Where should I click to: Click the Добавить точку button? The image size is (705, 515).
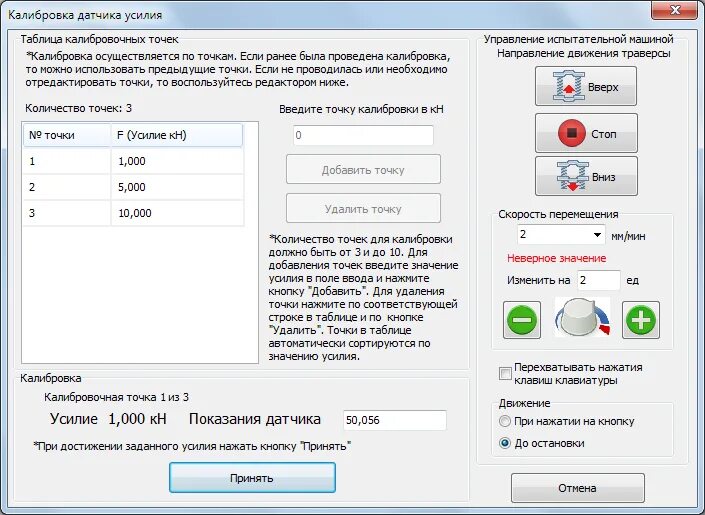pos(363,170)
